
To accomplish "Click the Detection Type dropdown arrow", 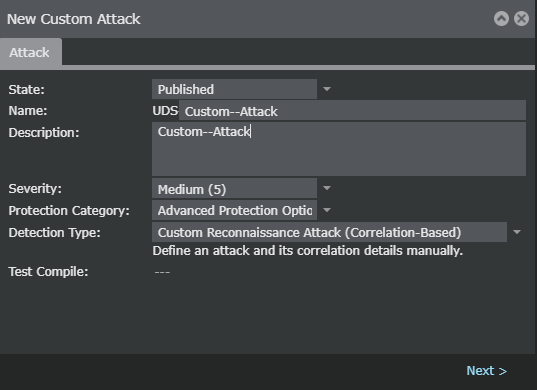I will click(x=517, y=232).
